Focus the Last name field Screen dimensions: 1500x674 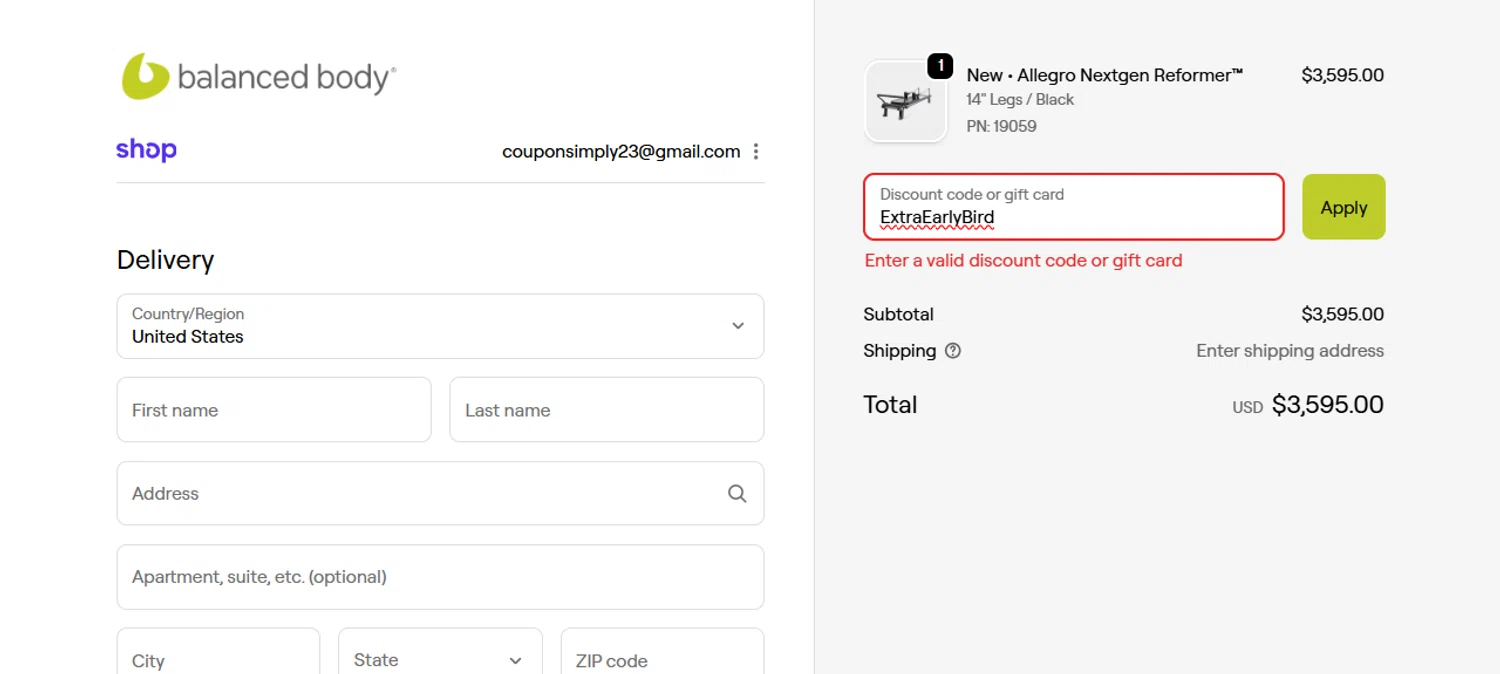point(607,409)
